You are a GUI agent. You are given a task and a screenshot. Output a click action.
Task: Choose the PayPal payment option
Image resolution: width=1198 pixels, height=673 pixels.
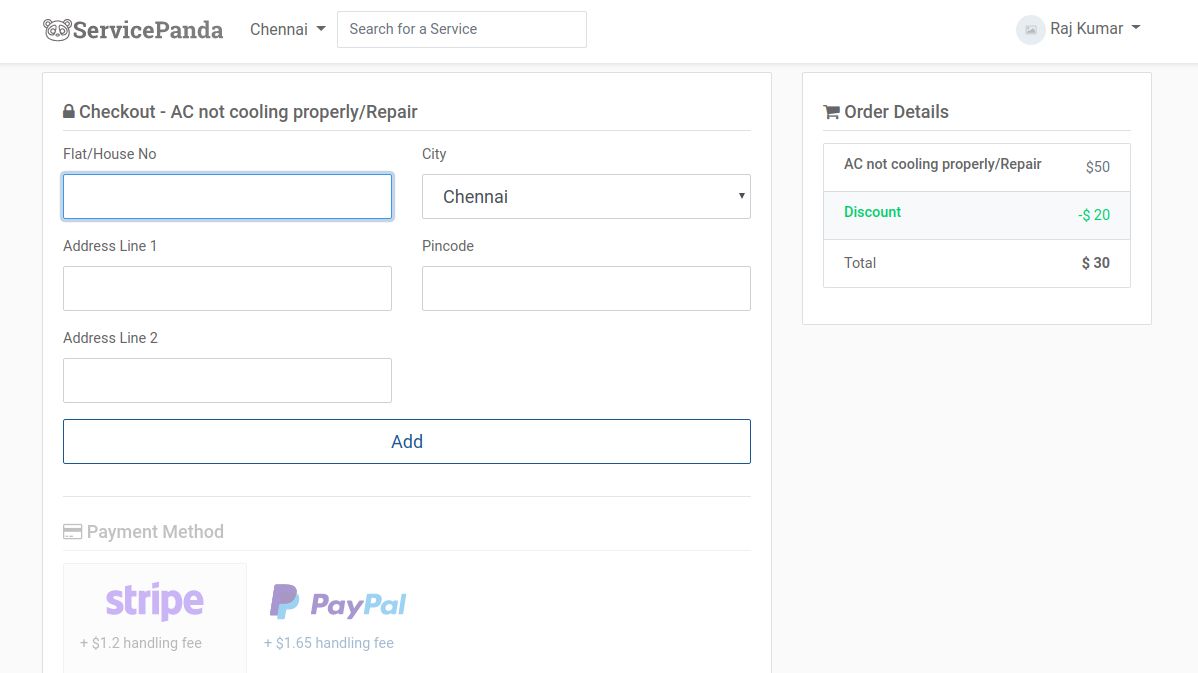point(338,602)
